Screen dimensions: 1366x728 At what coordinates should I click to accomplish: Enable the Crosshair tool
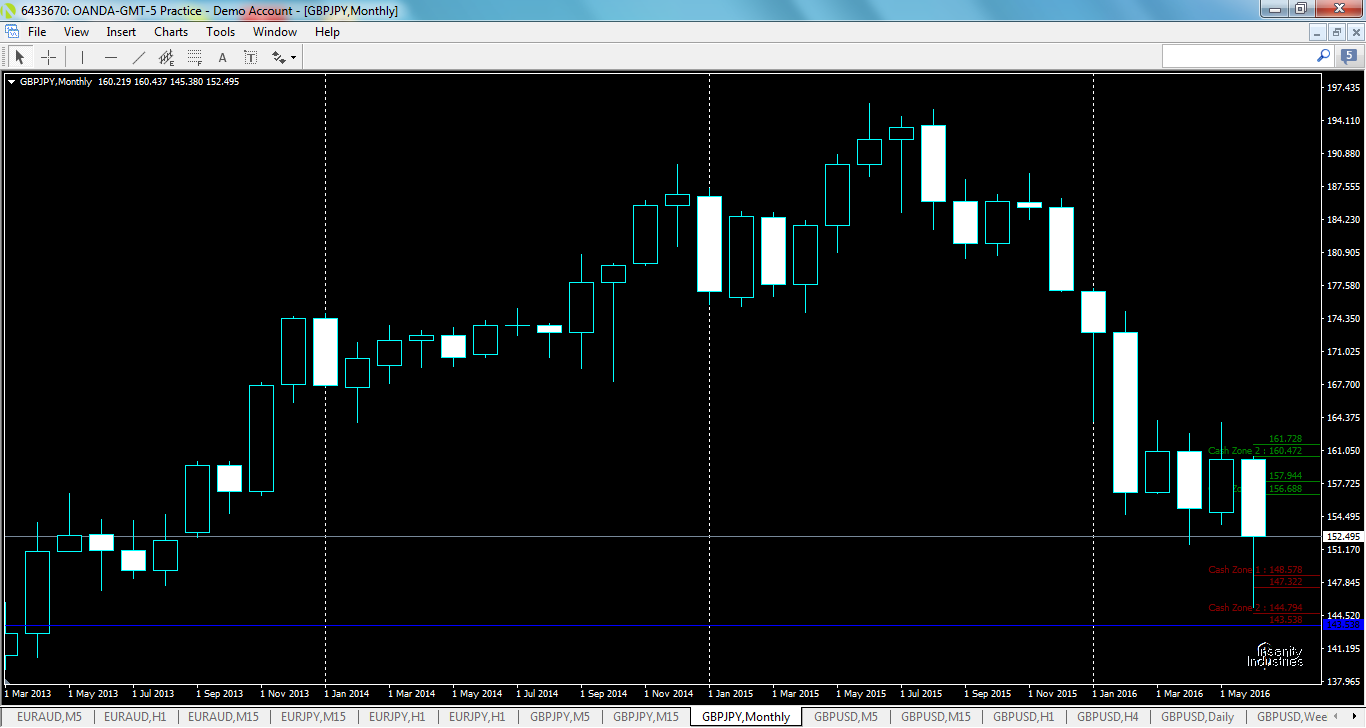pos(48,56)
